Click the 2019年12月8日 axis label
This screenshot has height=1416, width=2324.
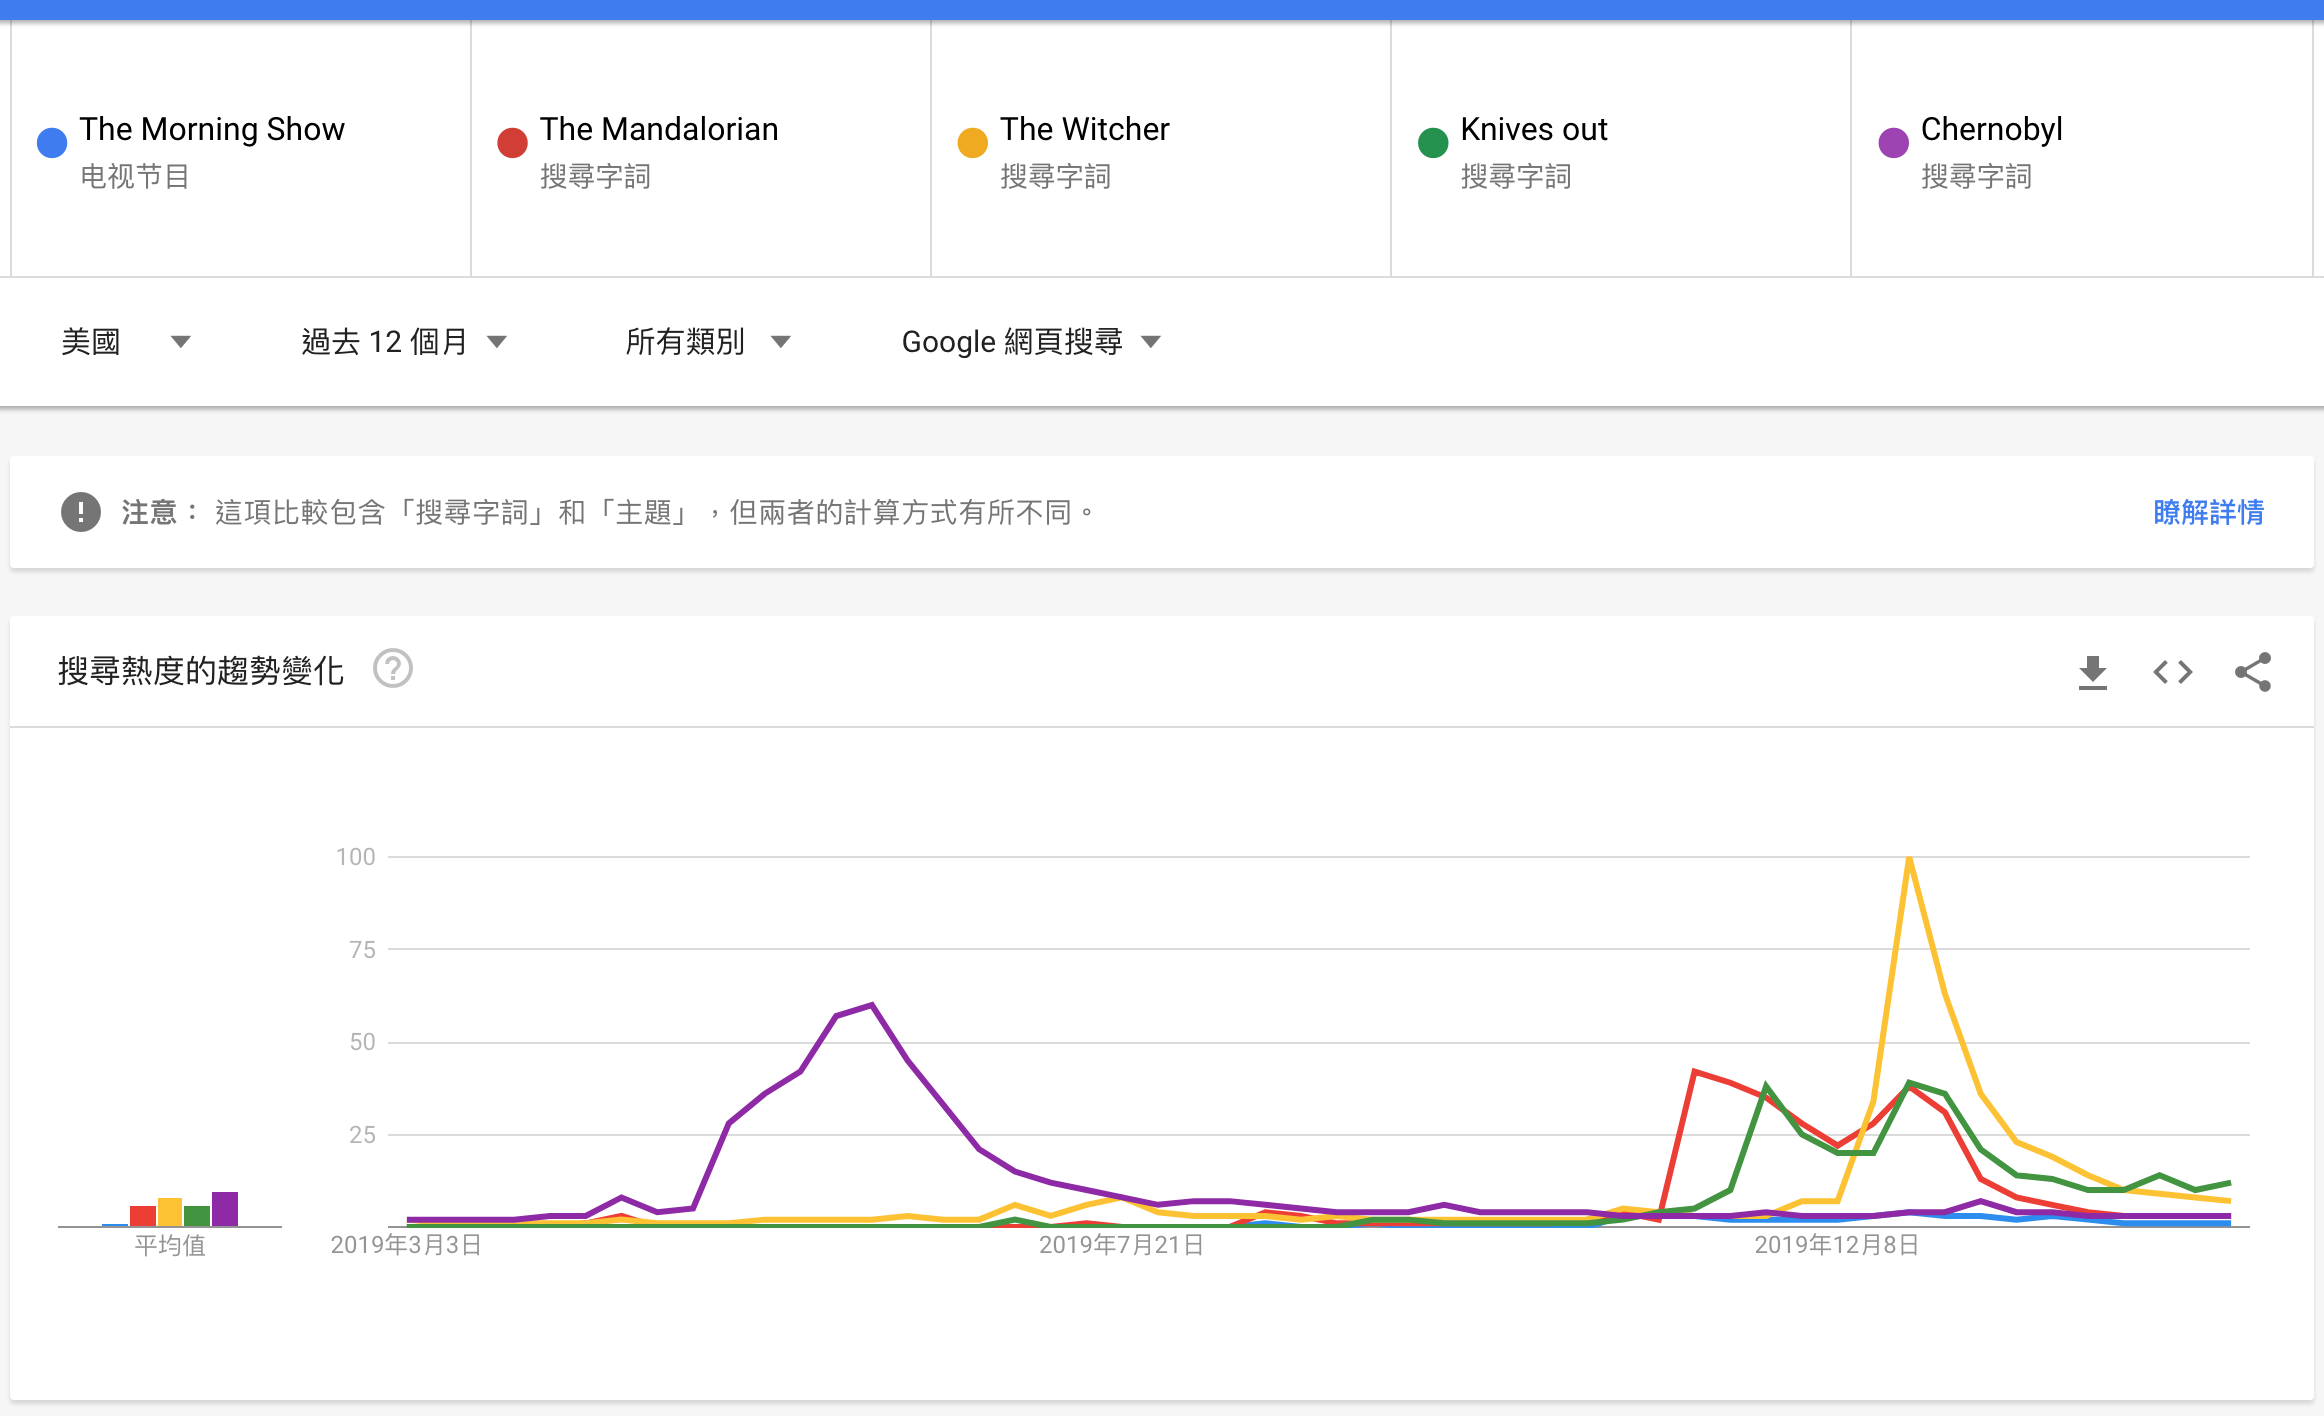click(x=1836, y=1245)
